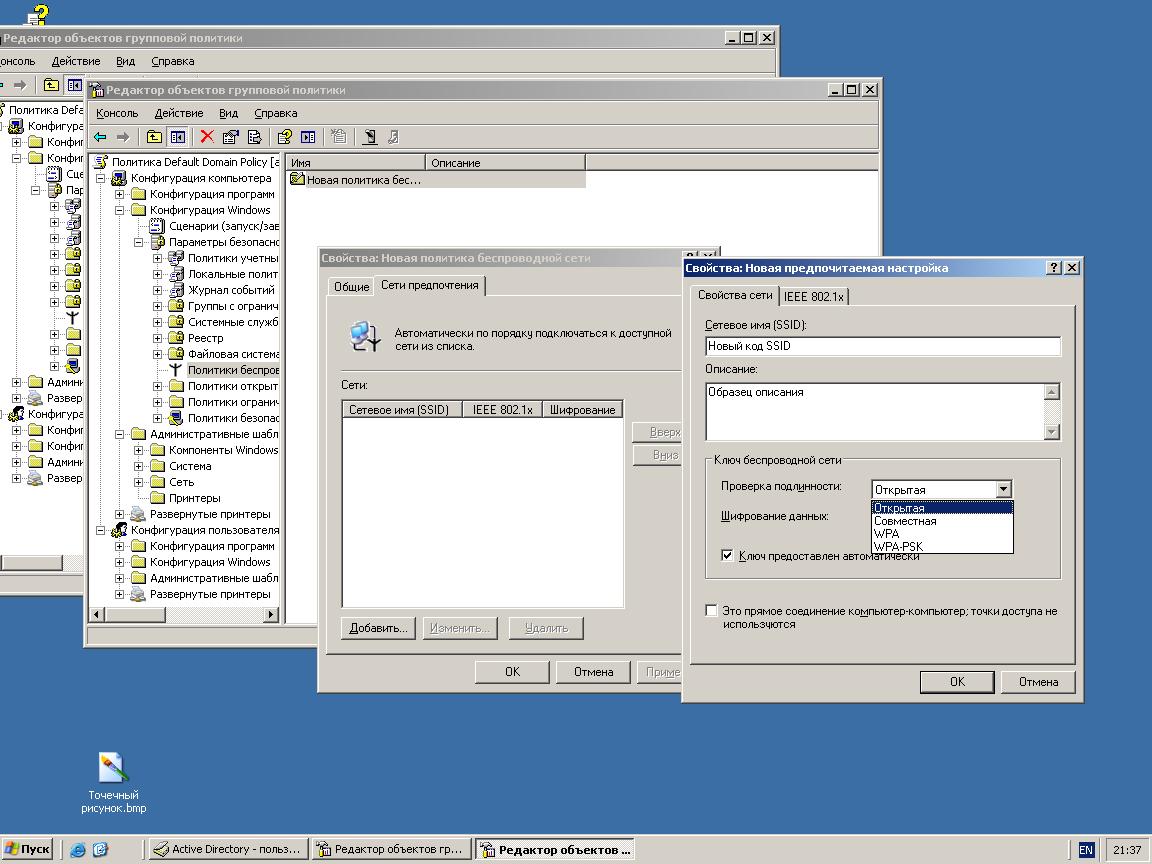Expand Политики открыт node
1152x864 pixels.
click(x=157, y=386)
